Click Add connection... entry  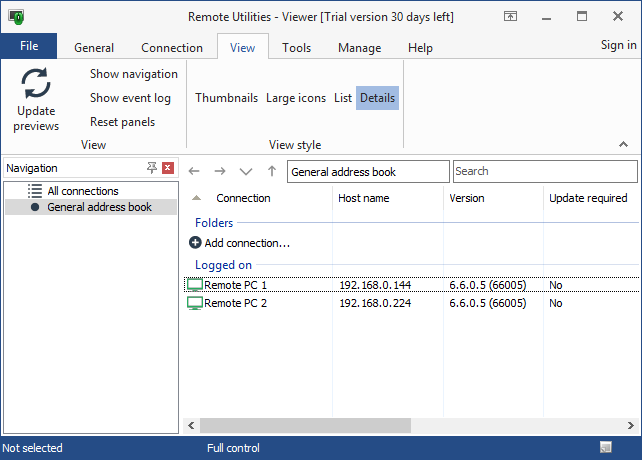pos(247,243)
